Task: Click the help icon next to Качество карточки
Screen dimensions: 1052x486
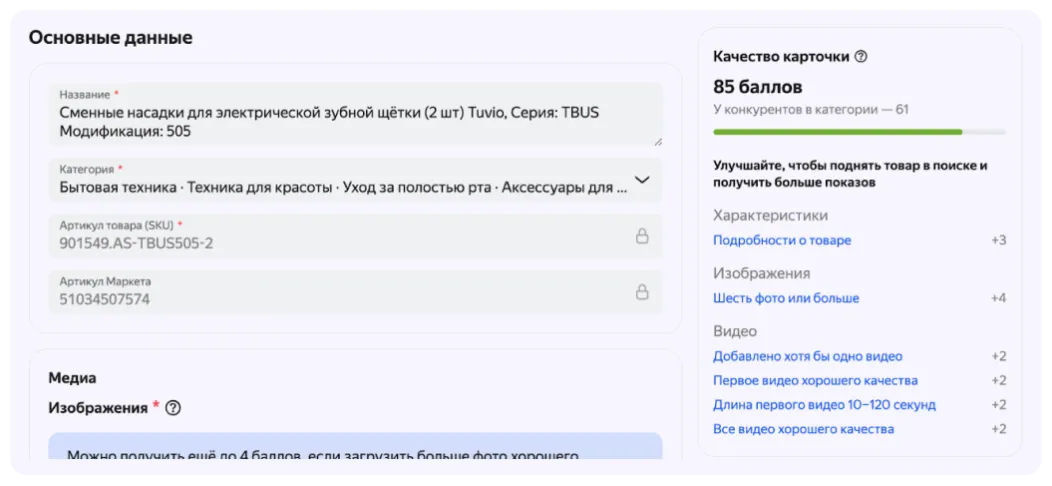Action: [x=861, y=57]
